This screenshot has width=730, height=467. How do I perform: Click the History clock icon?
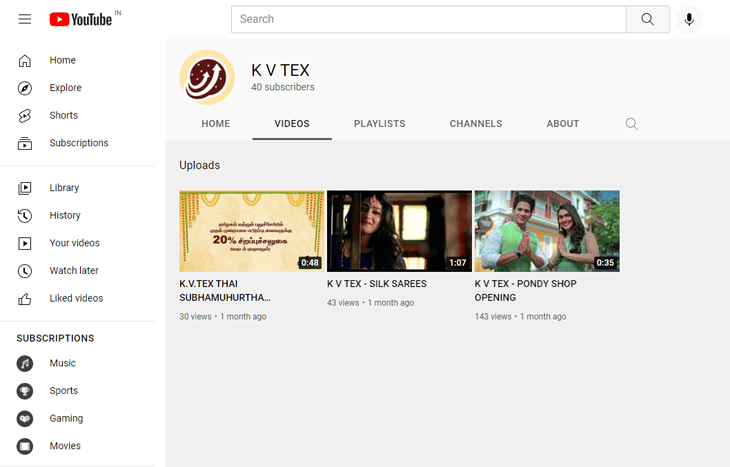pos(25,216)
